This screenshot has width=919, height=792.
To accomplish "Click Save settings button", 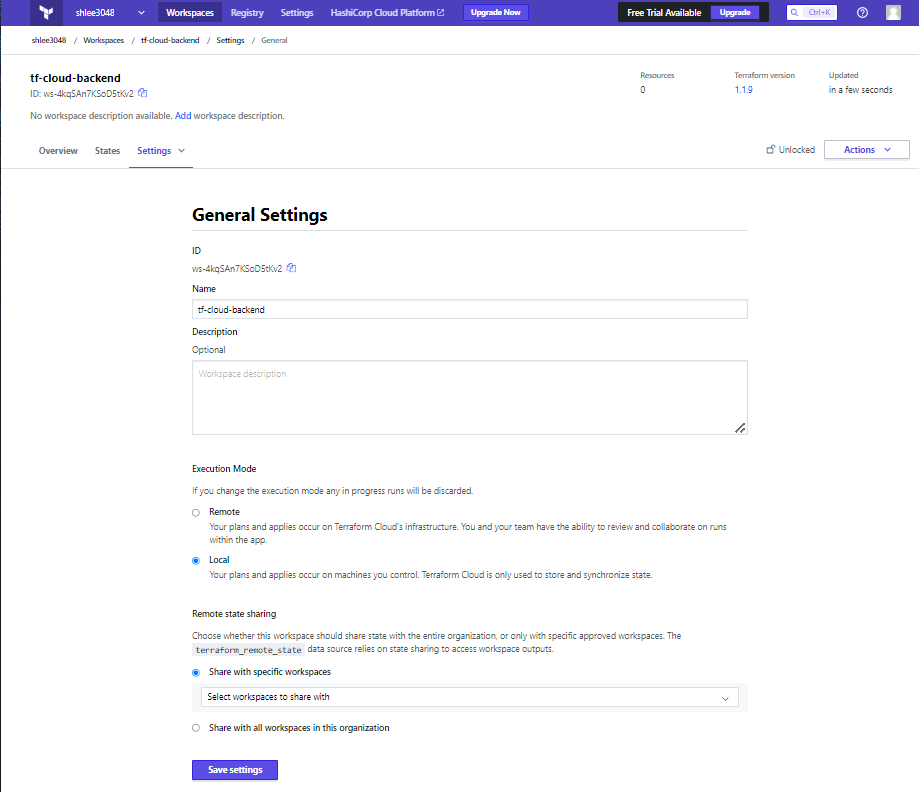I will tap(235, 770).
